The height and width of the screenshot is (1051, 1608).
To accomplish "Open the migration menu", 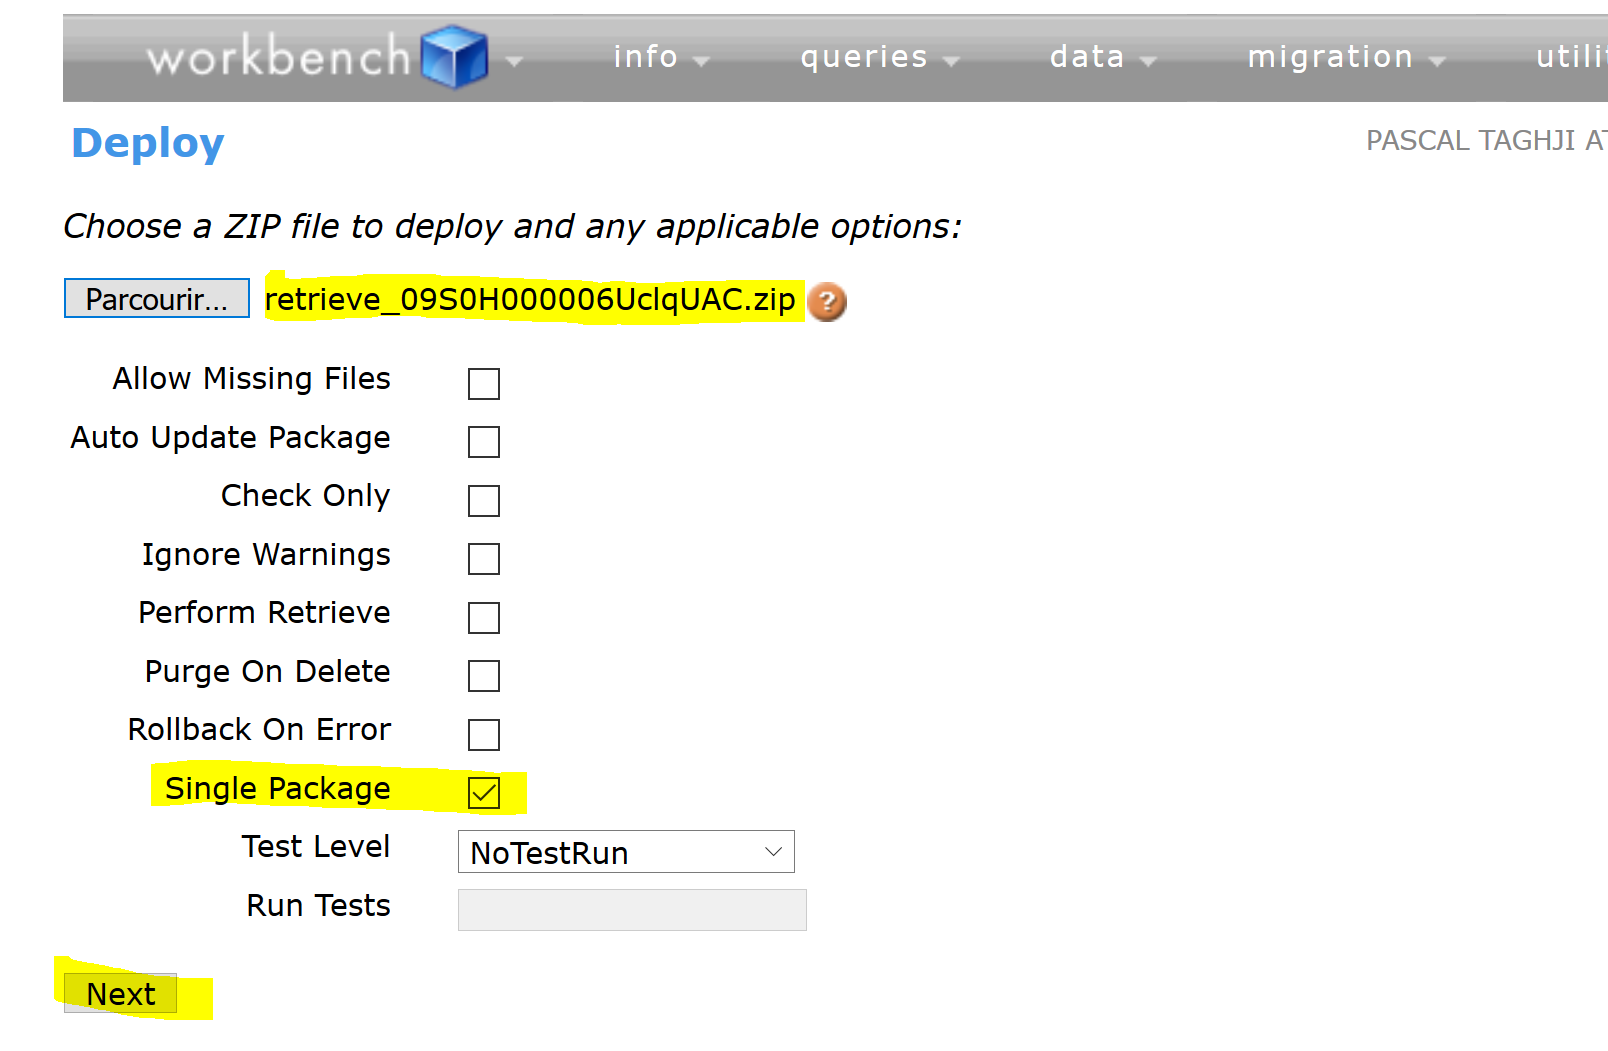I will point(1330,57).
